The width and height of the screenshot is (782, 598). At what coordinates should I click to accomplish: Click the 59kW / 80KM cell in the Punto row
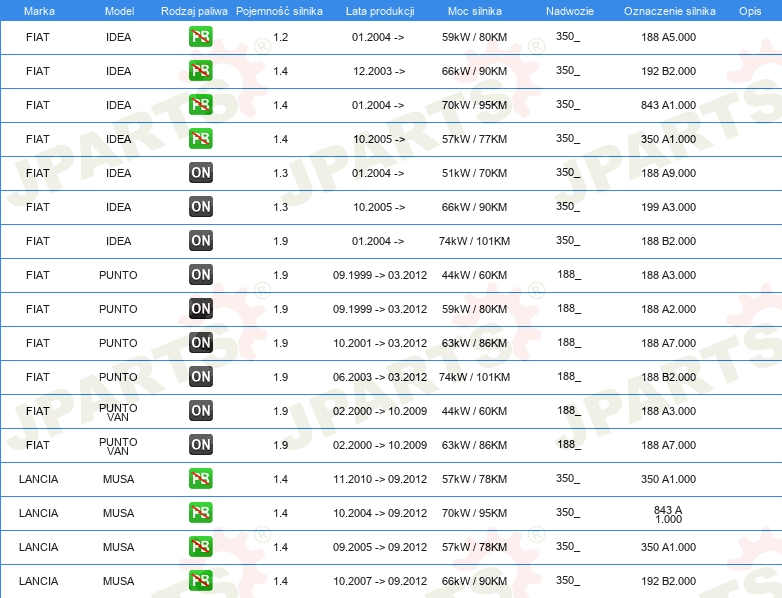click(x=474, y=309)
